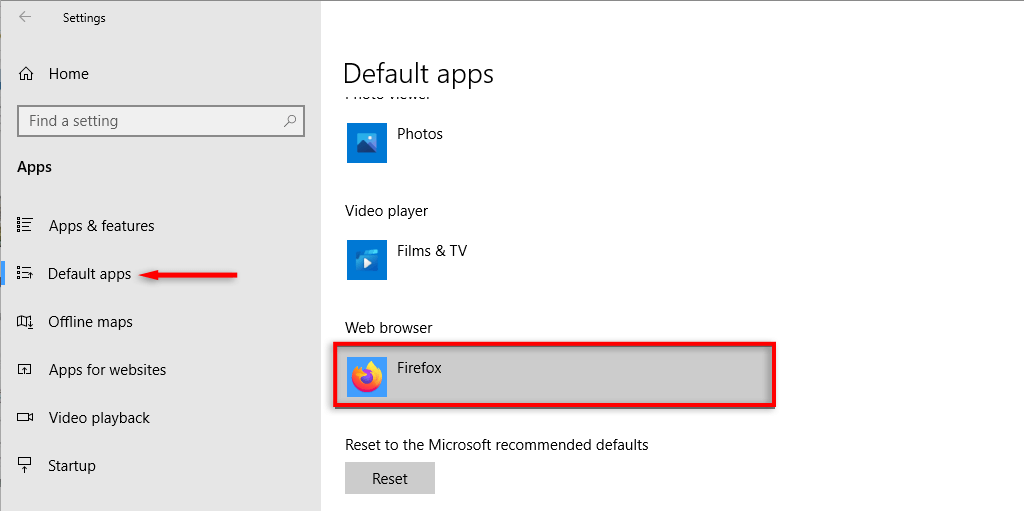Screen dimensions: 1024x511
Task: Open Startup settings page
Action: click(72, 466)
